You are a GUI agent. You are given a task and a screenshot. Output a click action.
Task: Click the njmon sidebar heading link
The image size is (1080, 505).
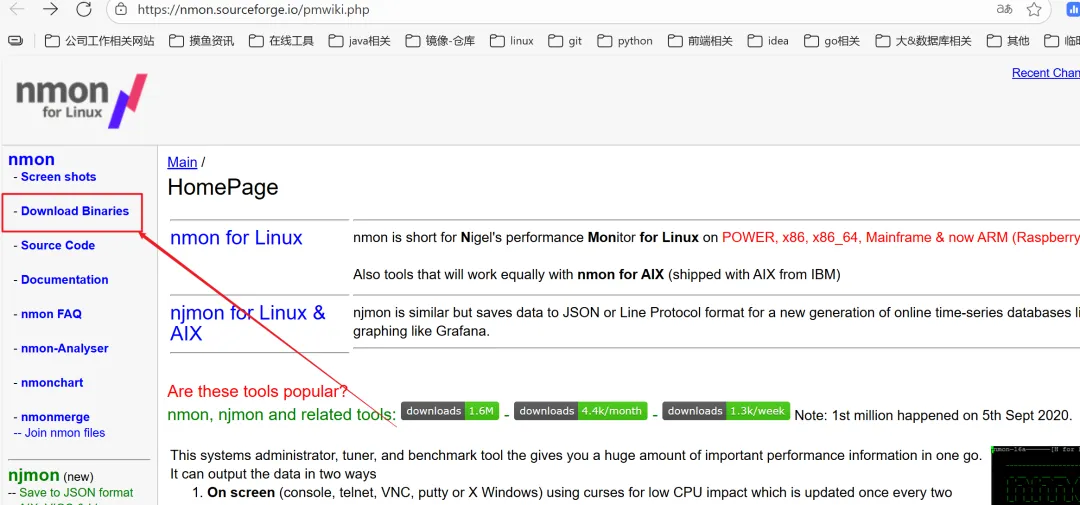pyautogui.click(x=34, y=475)
